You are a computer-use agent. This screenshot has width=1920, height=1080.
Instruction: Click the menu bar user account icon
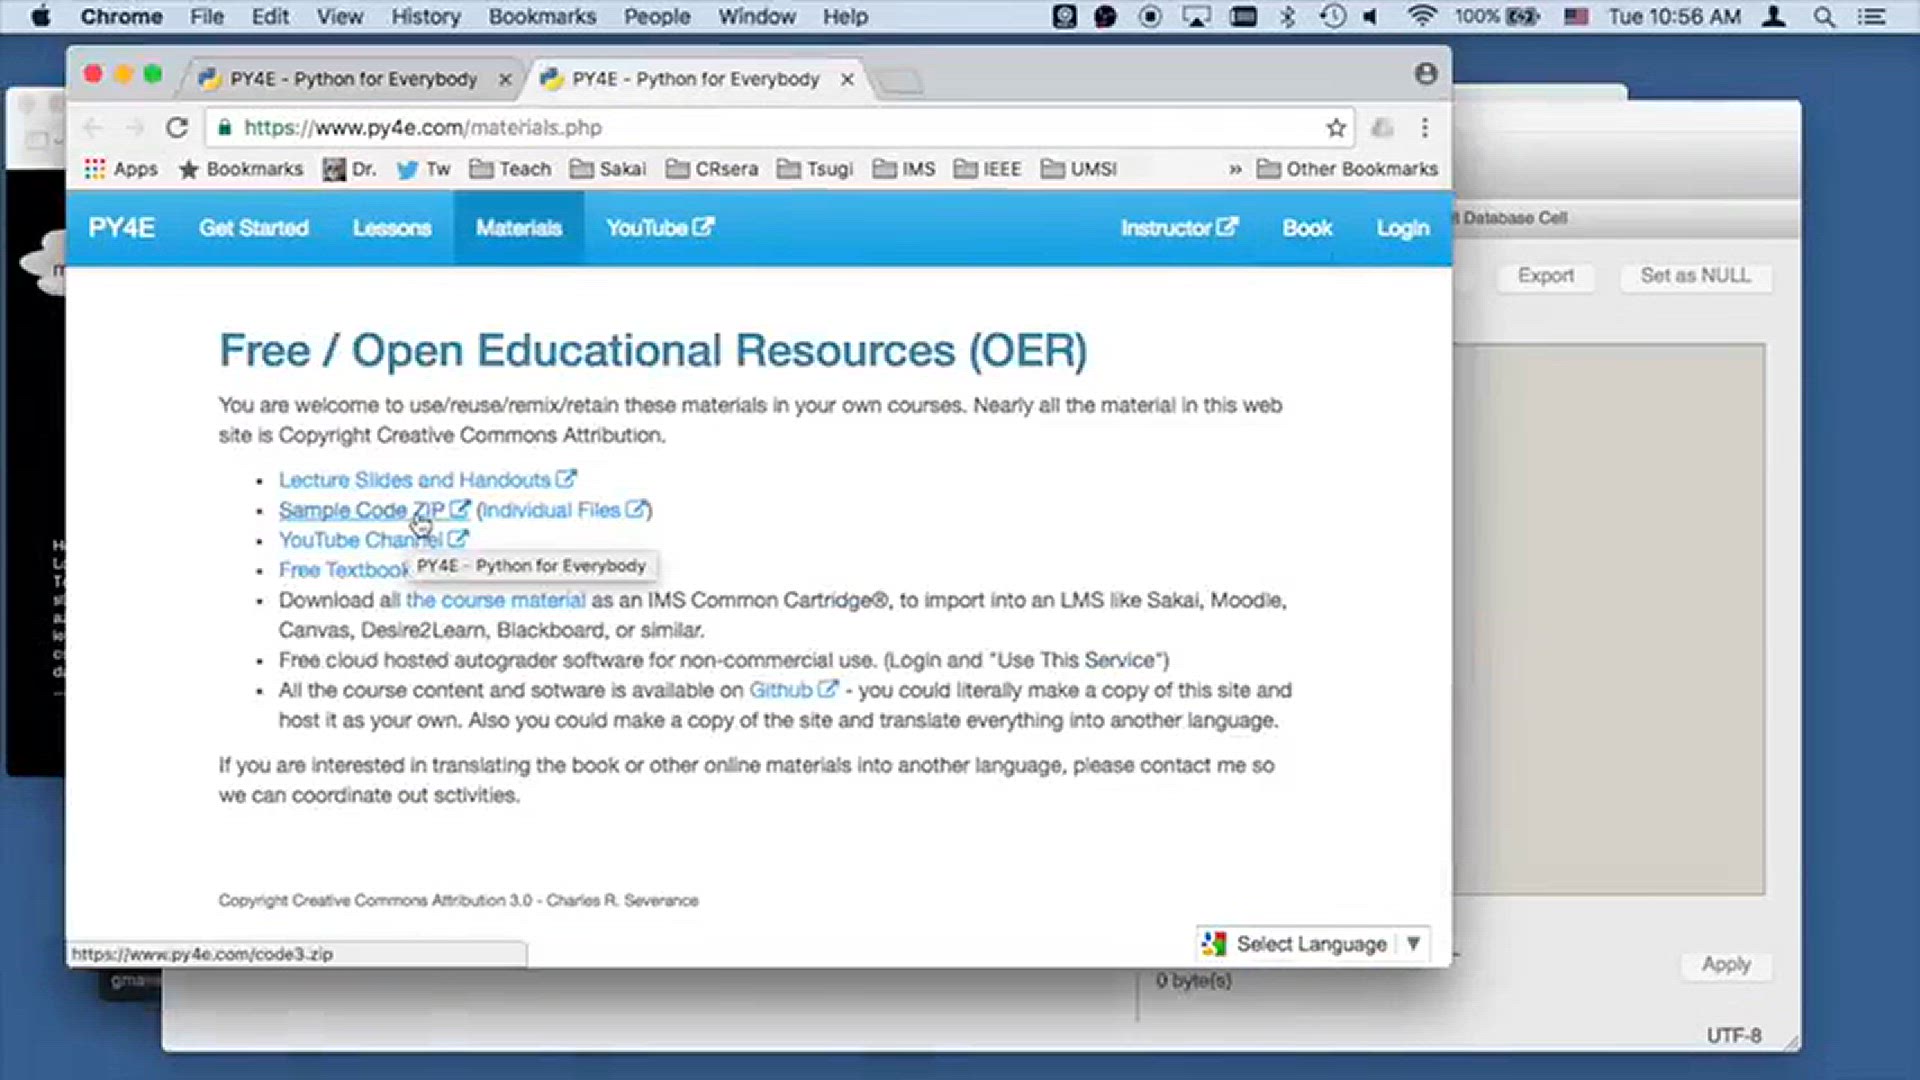[1774, 17]
